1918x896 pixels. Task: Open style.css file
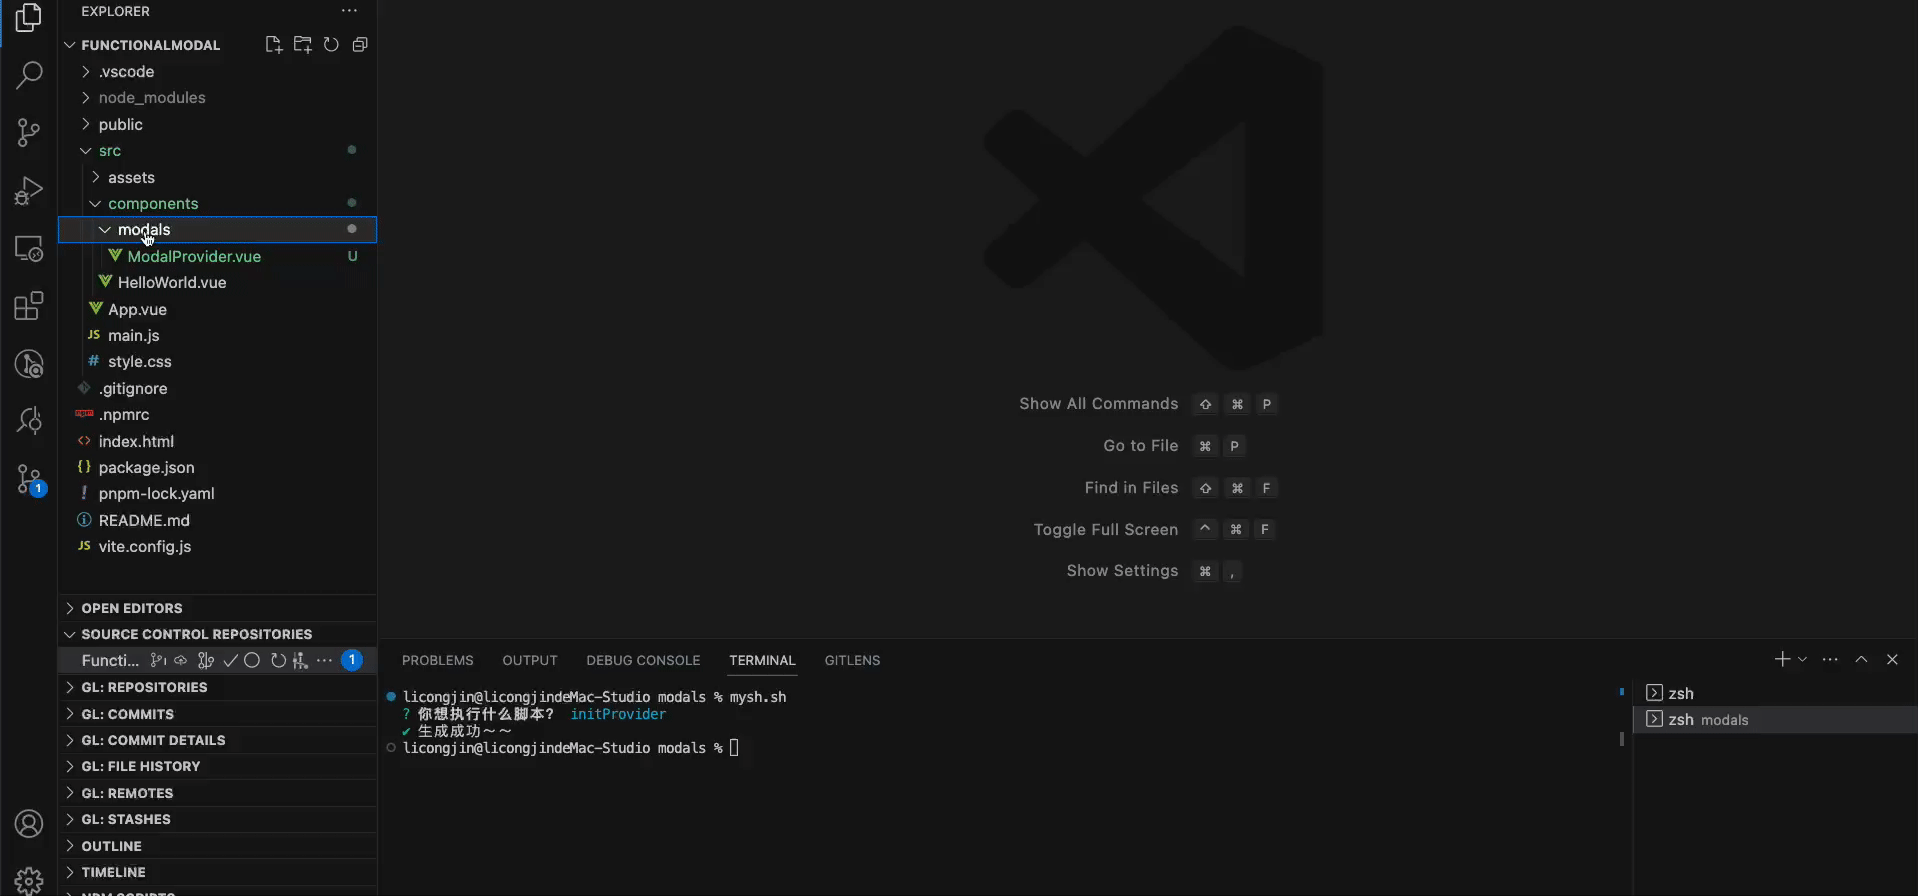pos(217,362)
